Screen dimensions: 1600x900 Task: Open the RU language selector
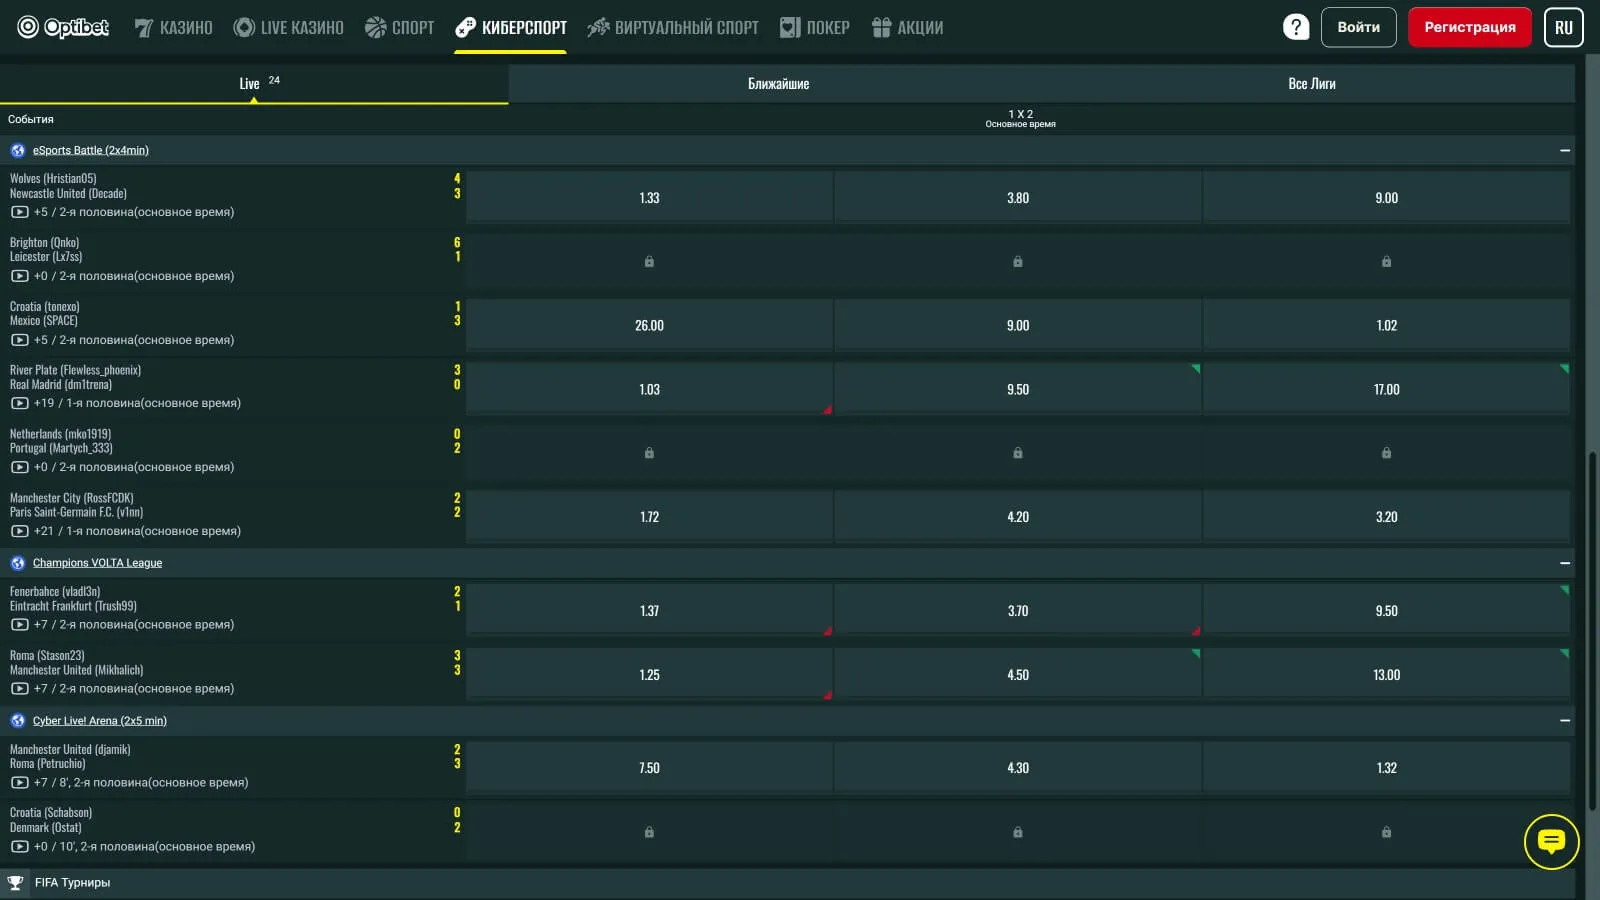point(1563,27)
